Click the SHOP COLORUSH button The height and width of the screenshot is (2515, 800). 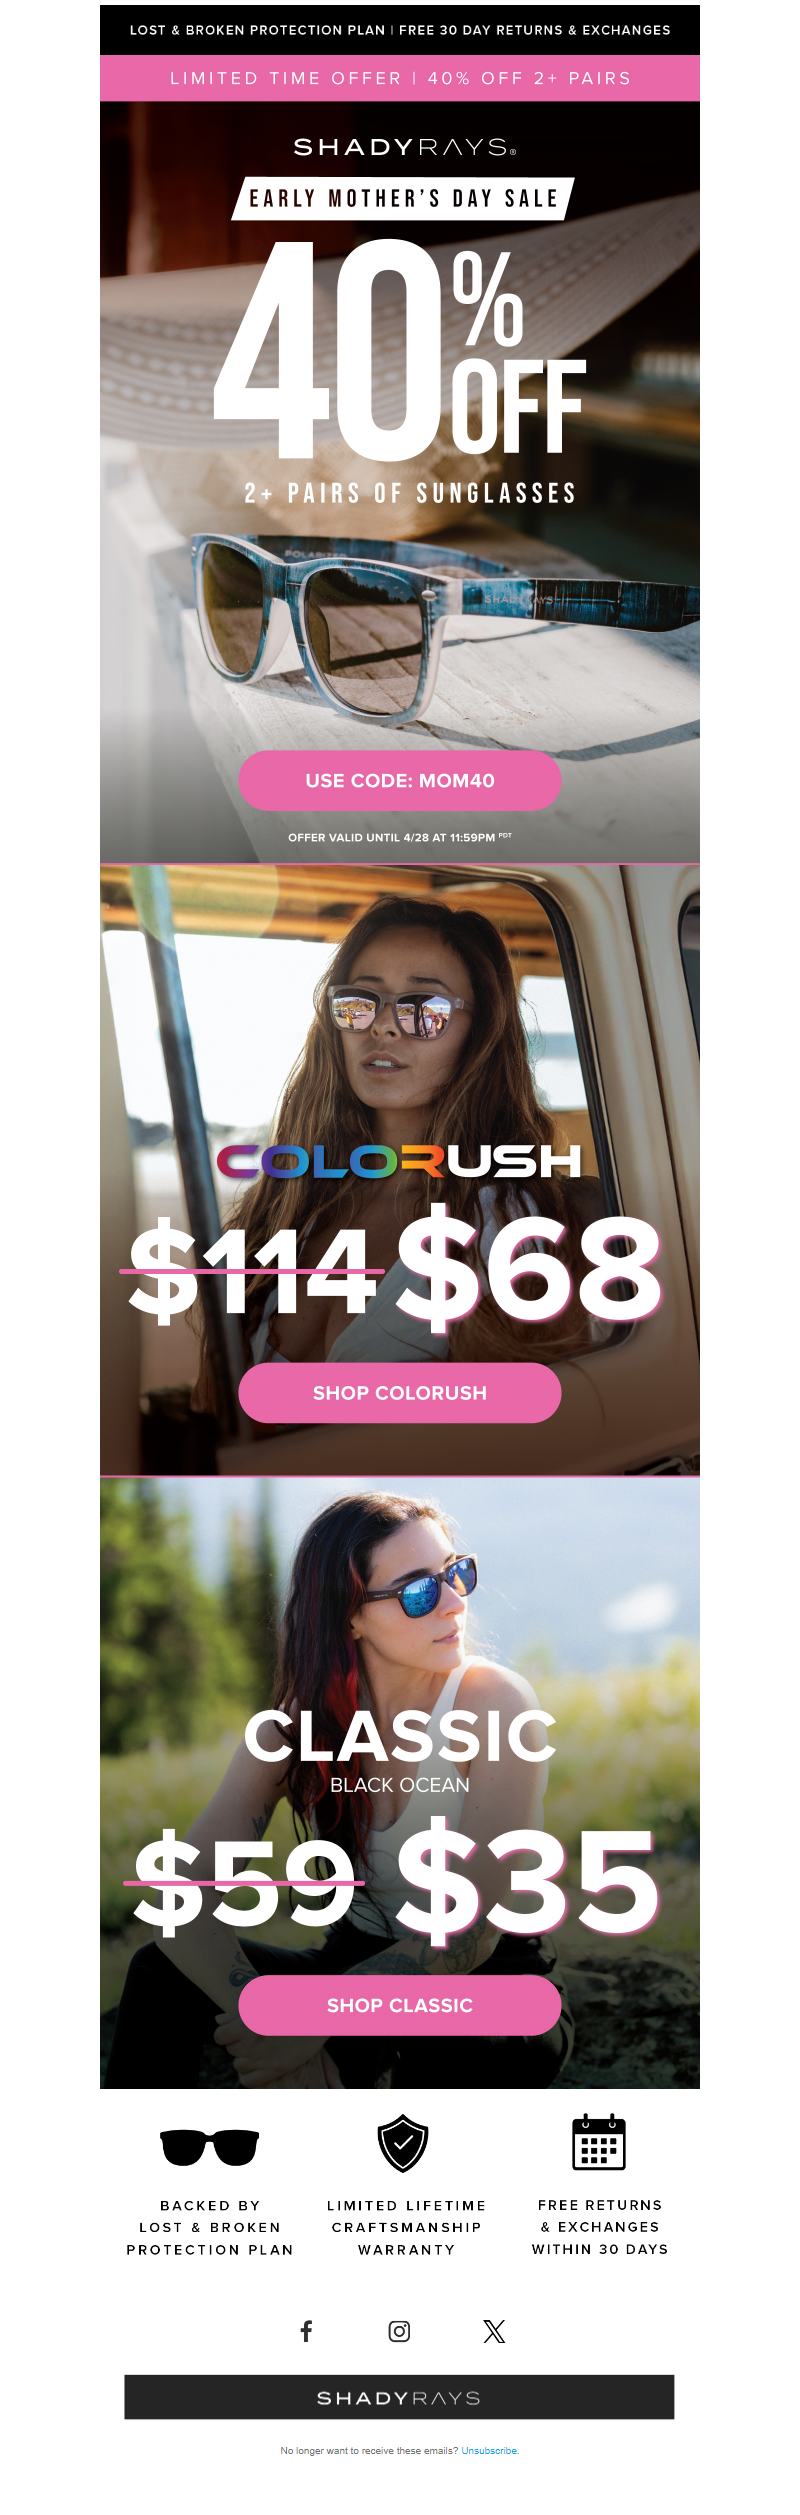(x=400, y=1392)
